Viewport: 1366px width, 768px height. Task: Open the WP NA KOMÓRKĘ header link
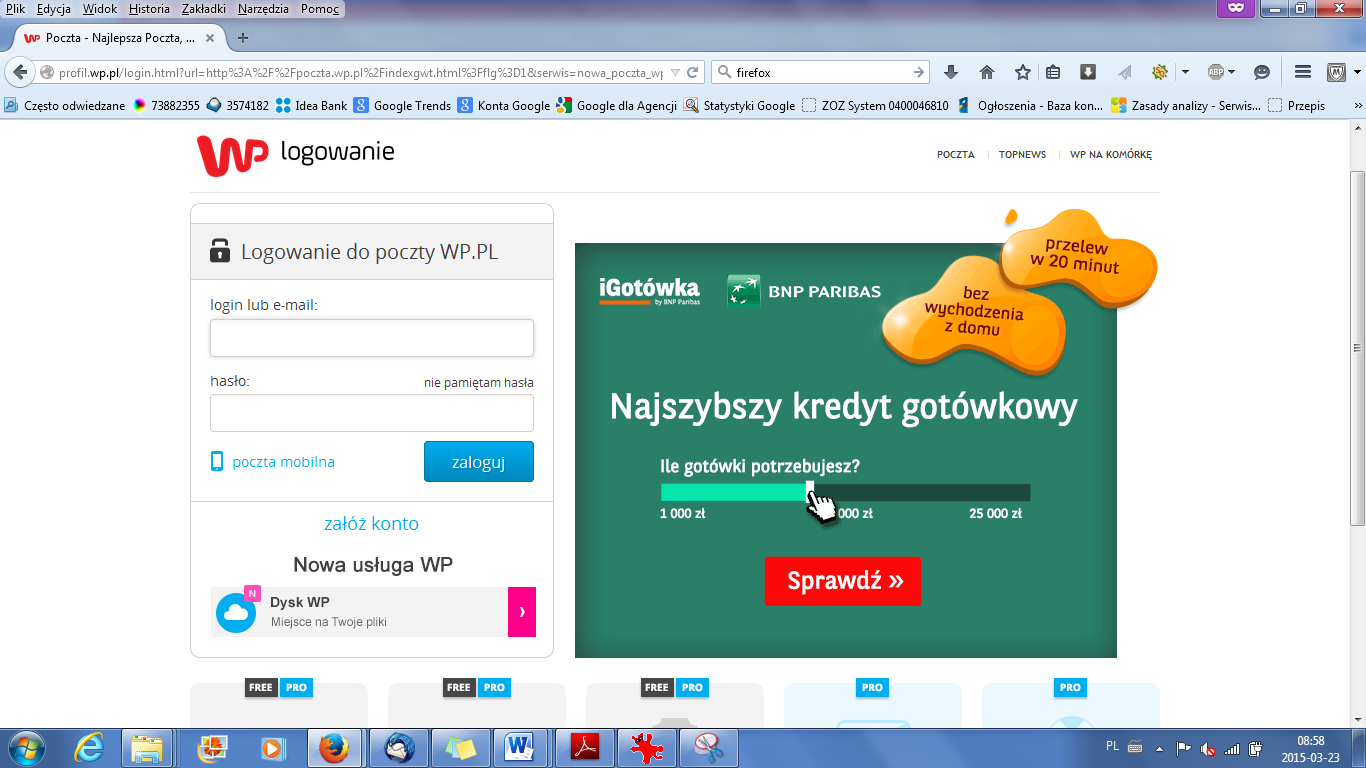1111,155
